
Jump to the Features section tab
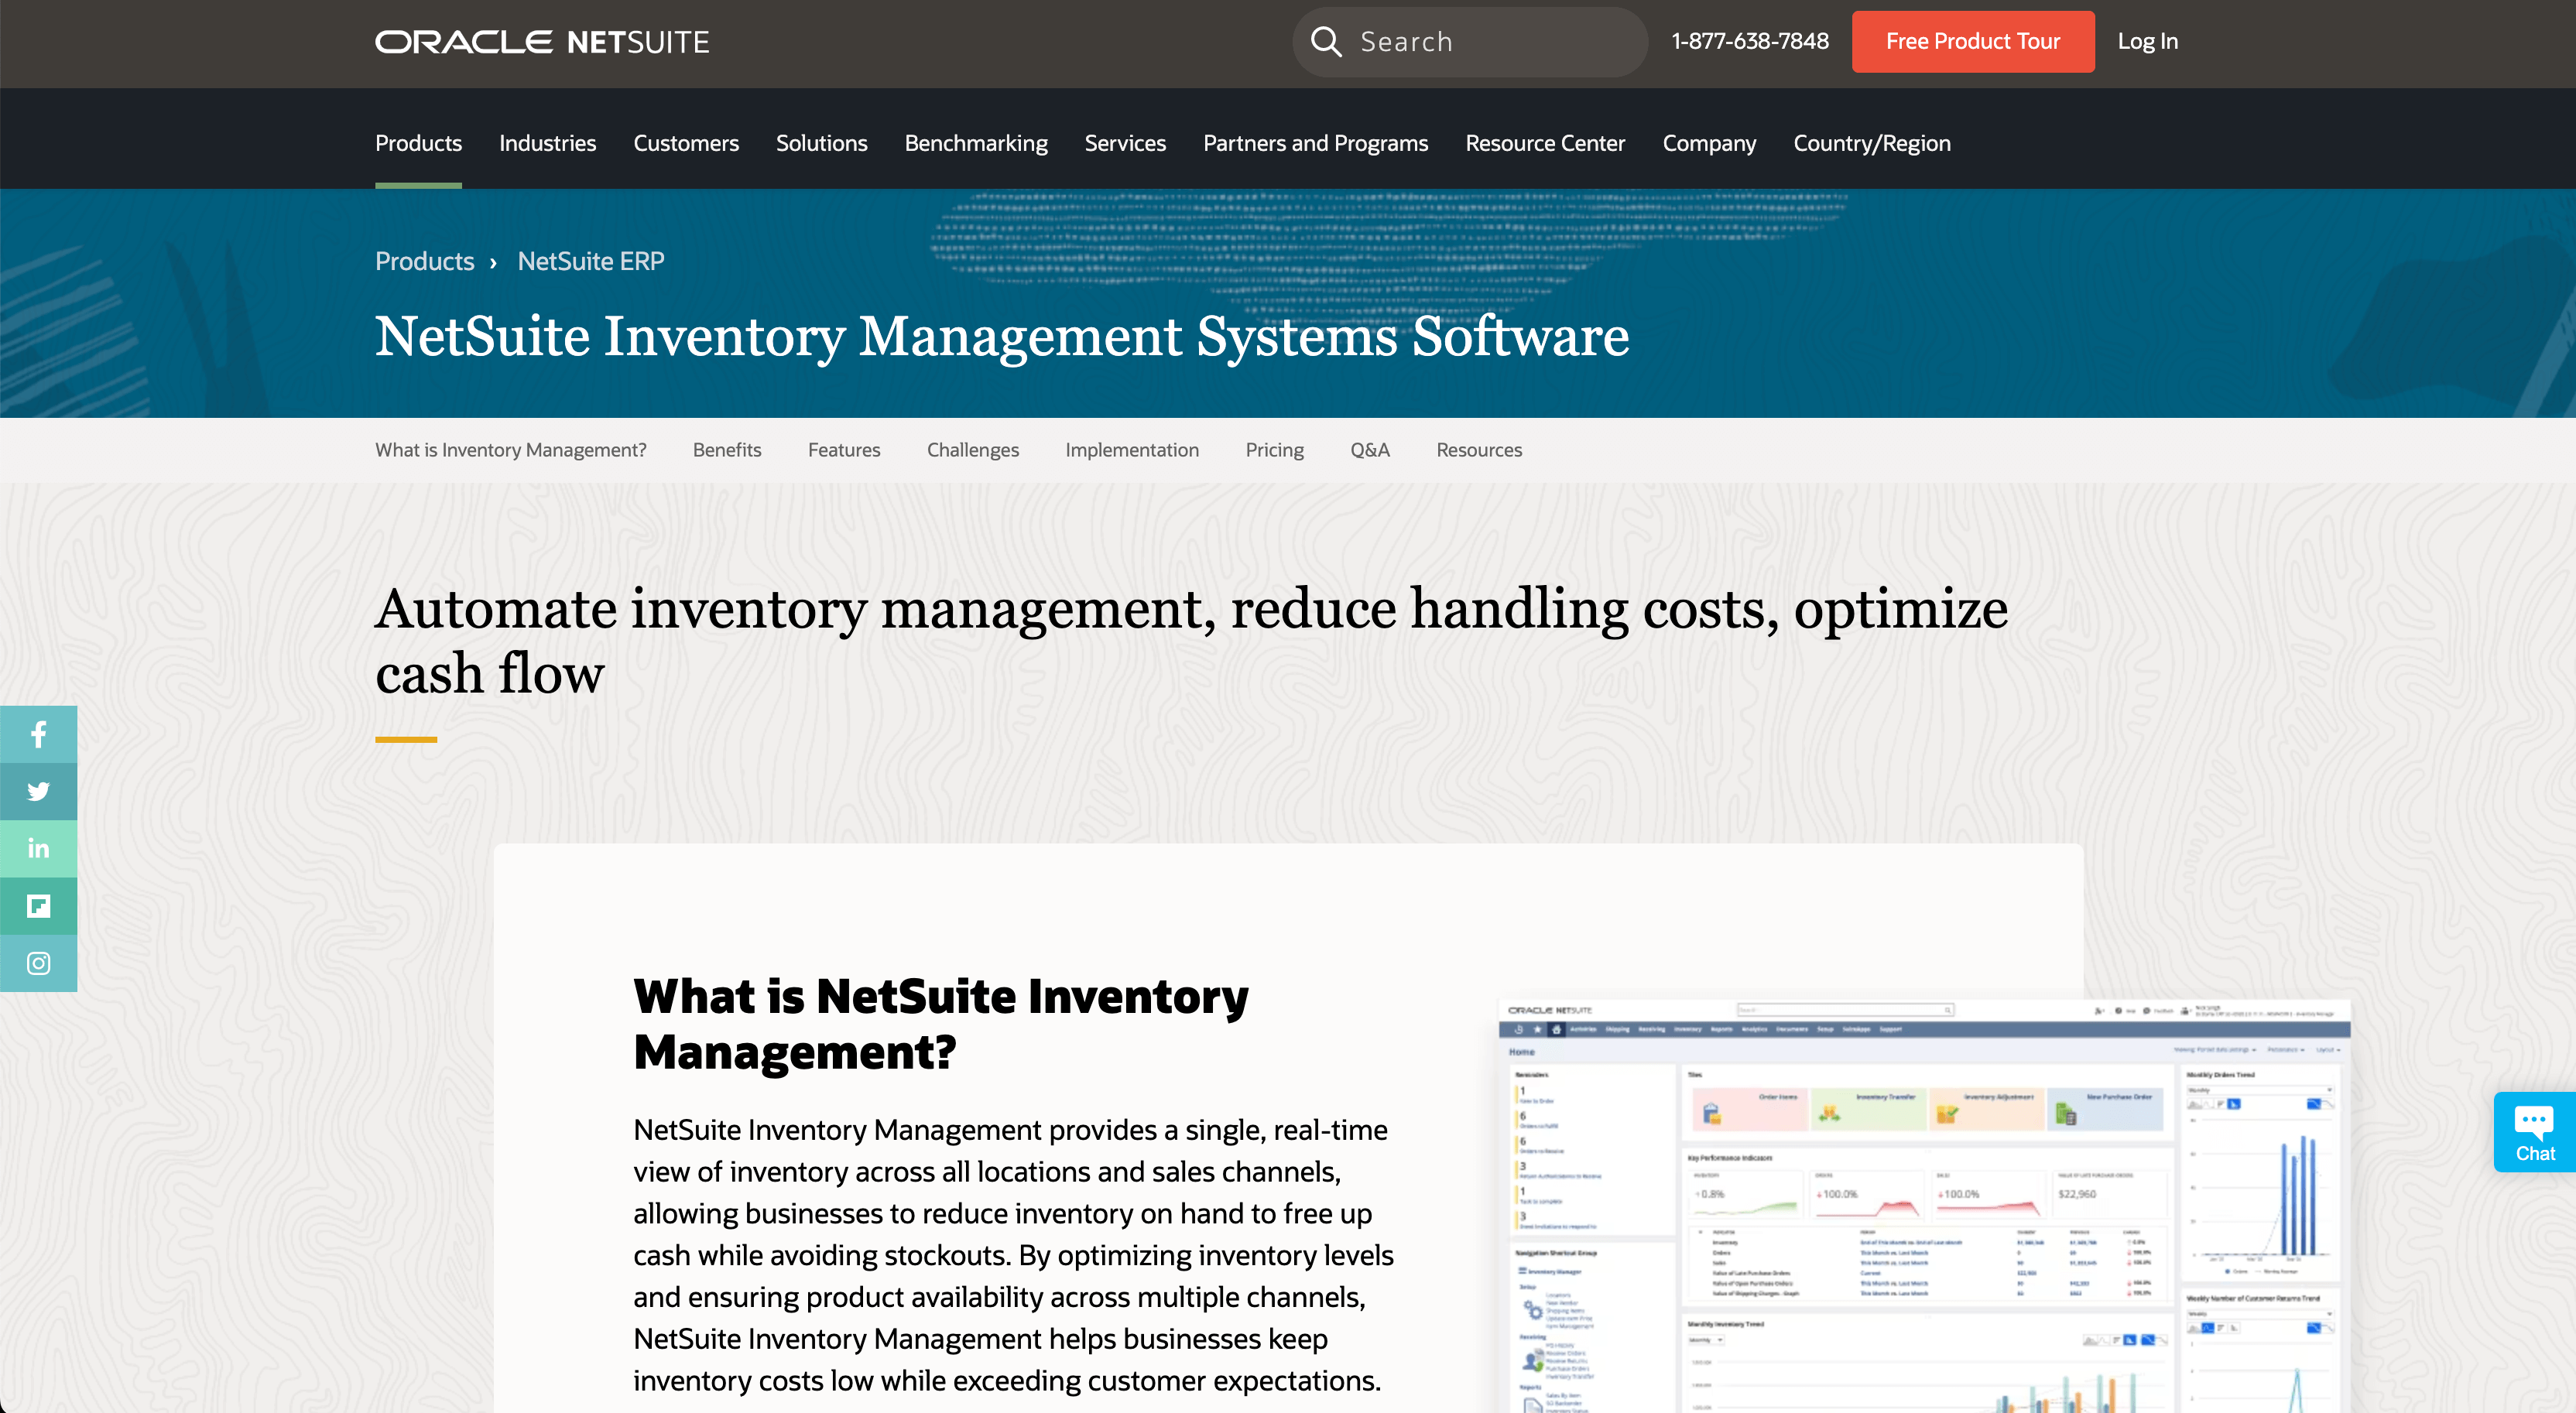pos(844,450)
